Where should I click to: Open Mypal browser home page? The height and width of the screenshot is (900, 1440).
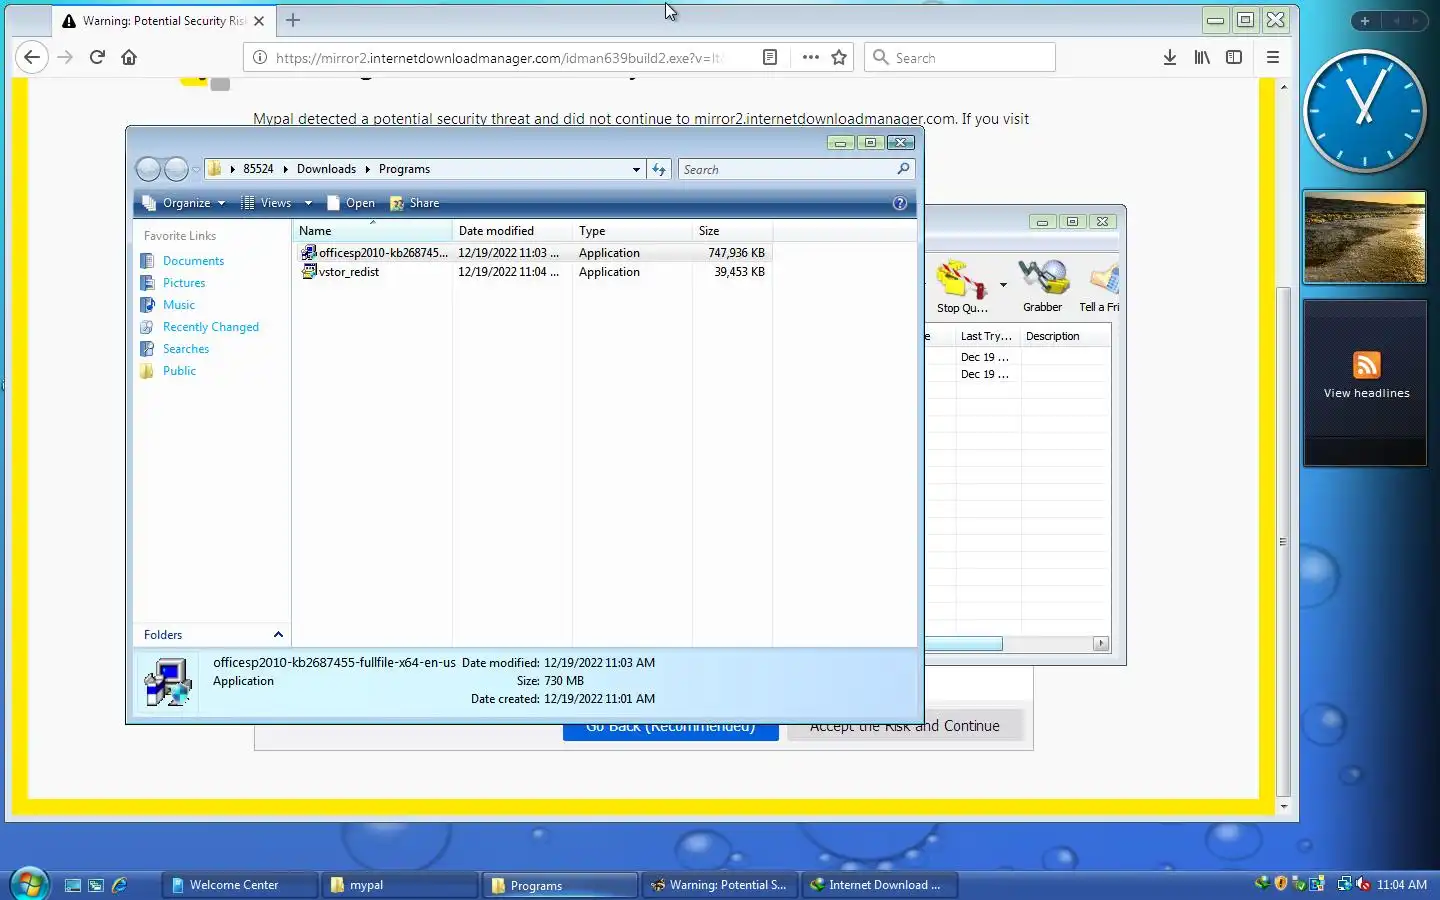click(129, 57)
